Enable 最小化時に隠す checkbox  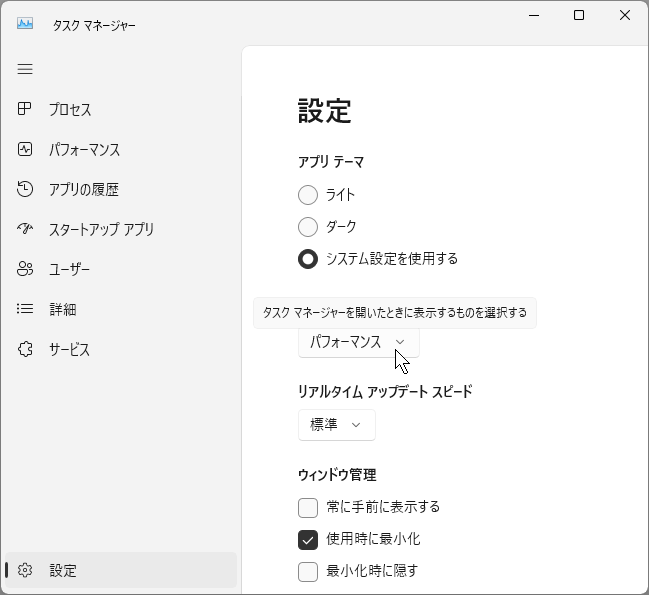click(x=308, y=572)
